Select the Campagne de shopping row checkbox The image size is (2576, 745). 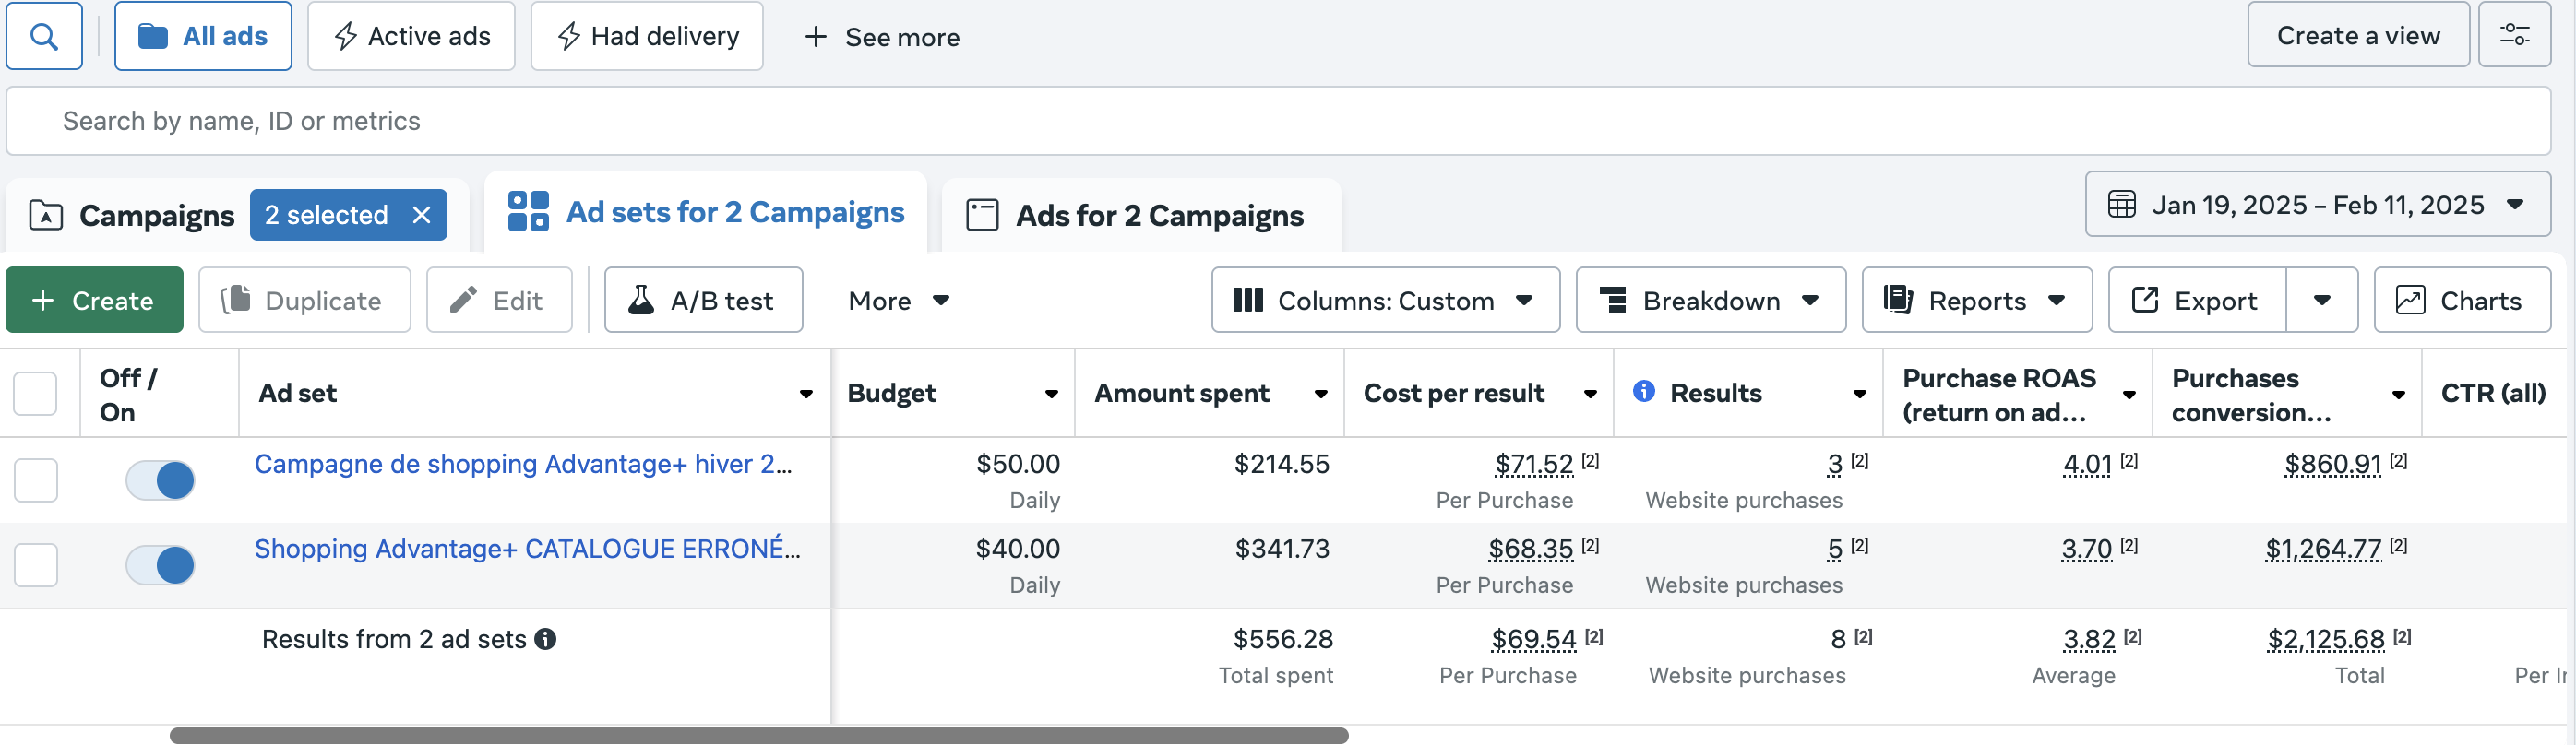(x=36, y=480)
